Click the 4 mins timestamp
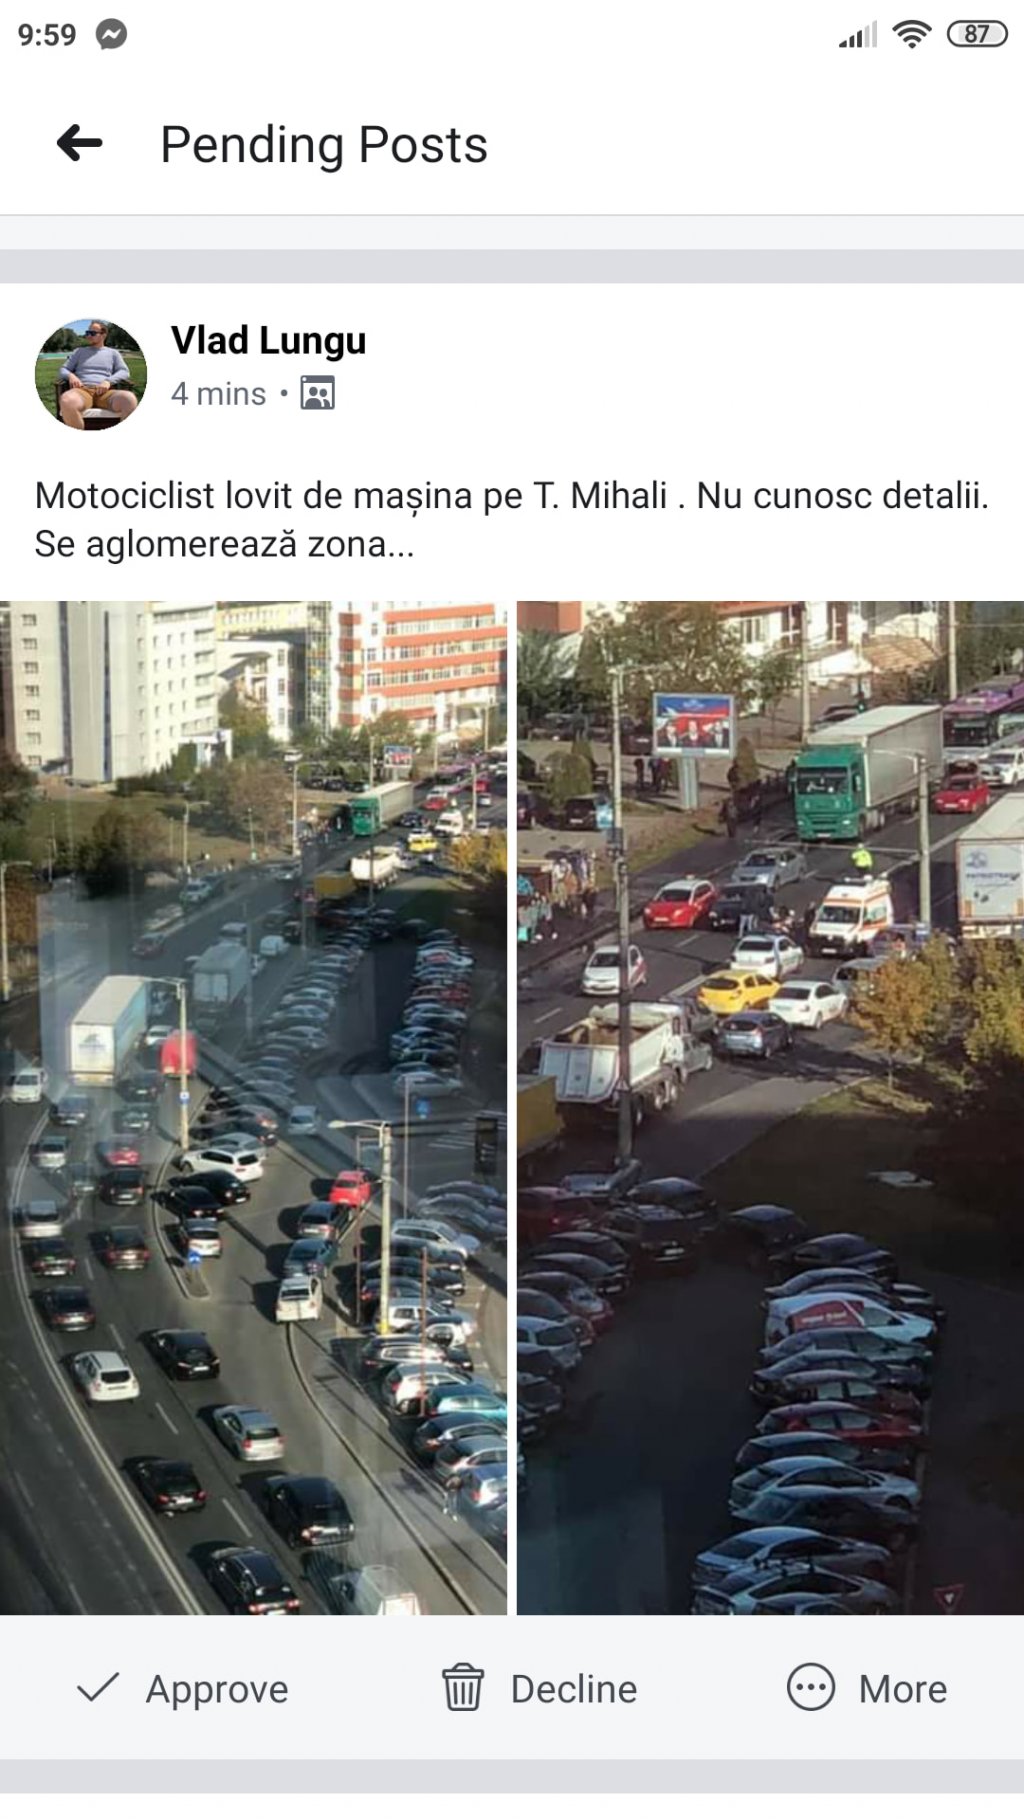Viewport: 1024px width, 1820px height. click(218, 394)
